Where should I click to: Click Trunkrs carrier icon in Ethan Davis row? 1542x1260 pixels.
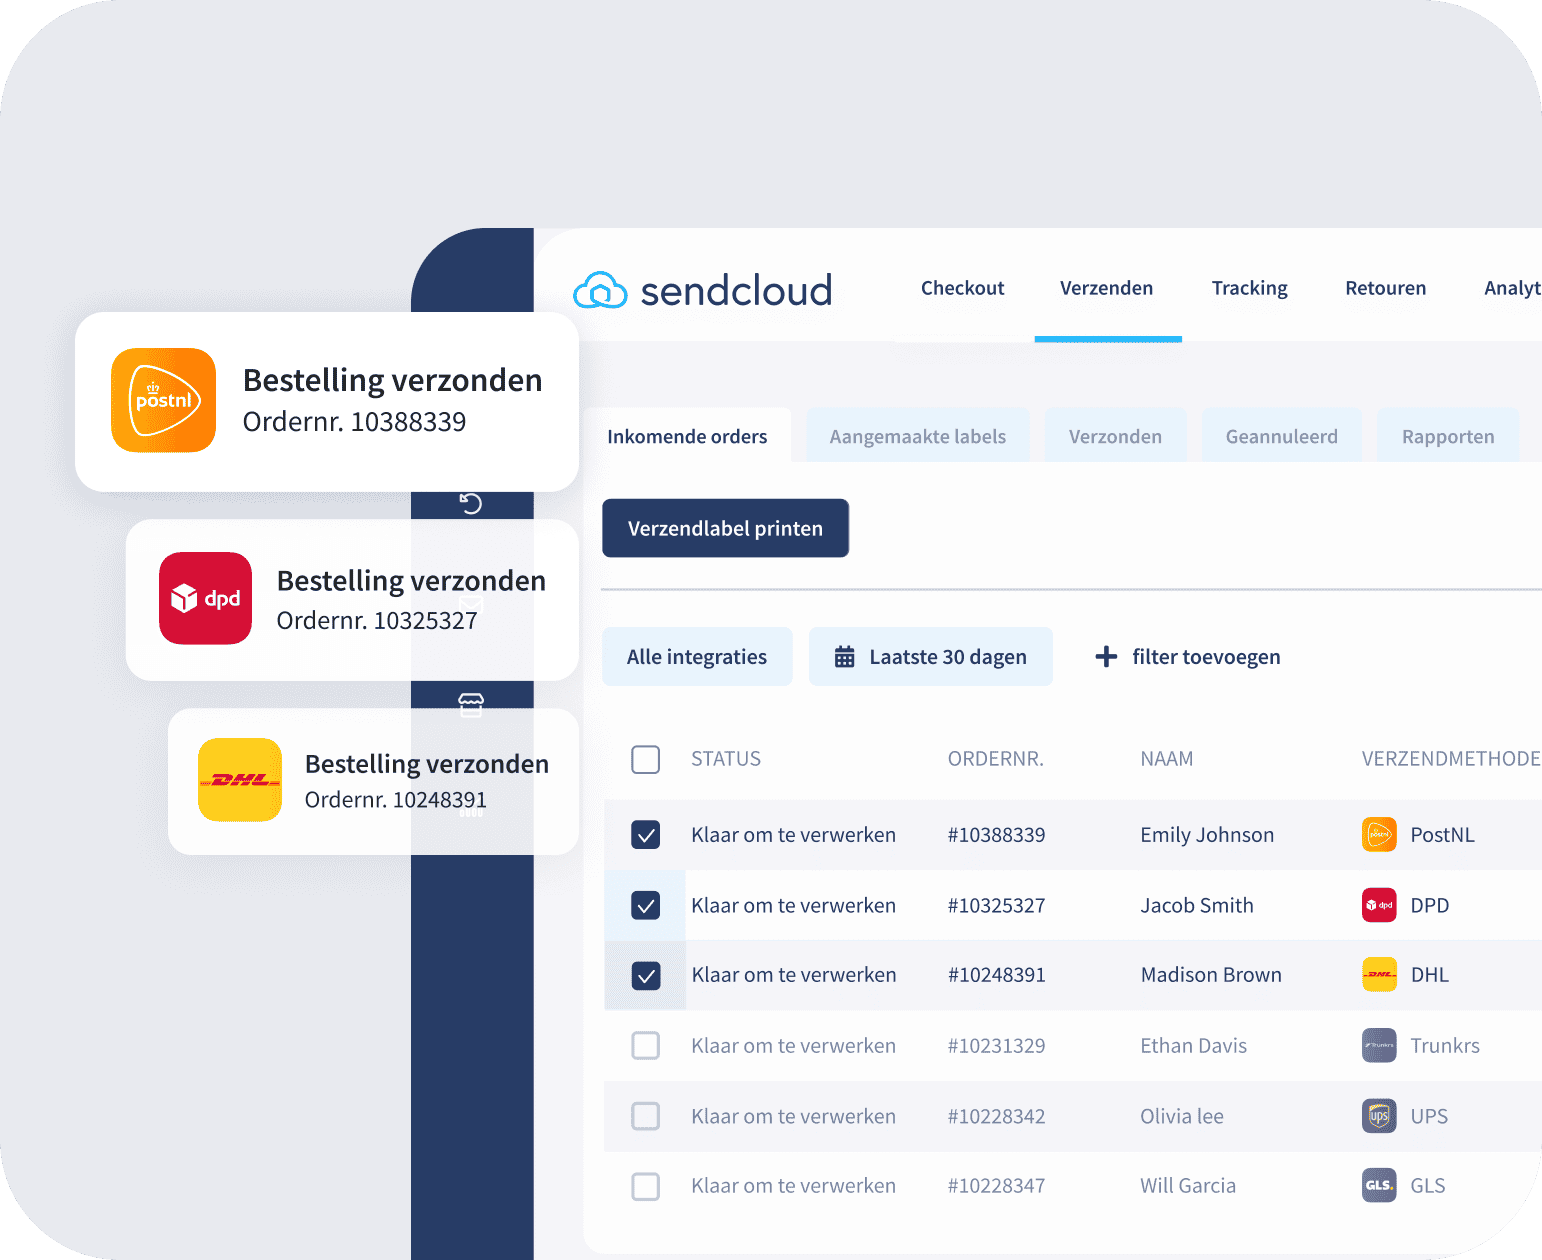pyautogui.click(x=1379, y=1045)
